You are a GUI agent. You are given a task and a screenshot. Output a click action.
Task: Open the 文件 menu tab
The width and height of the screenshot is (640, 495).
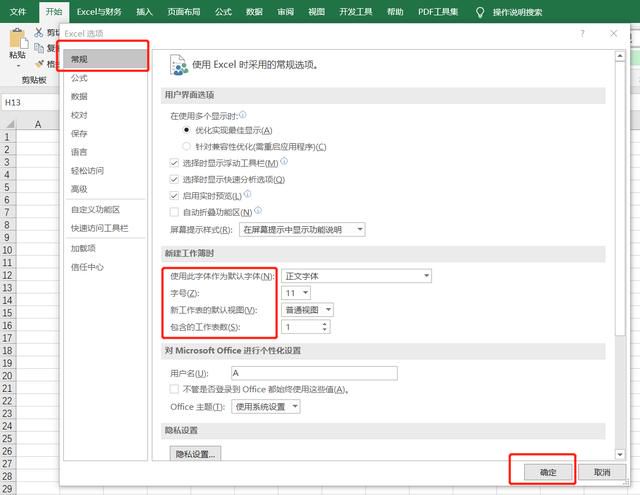18,12
